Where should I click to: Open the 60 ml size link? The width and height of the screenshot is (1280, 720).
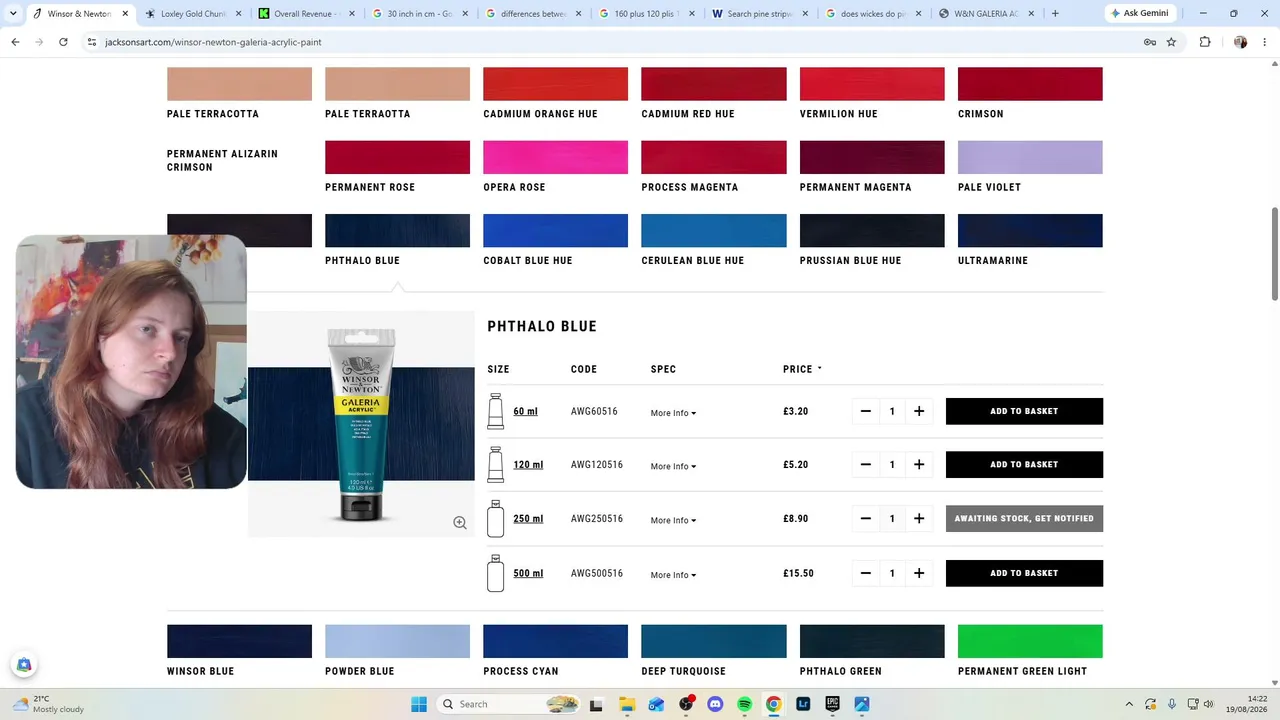(525, 411)
